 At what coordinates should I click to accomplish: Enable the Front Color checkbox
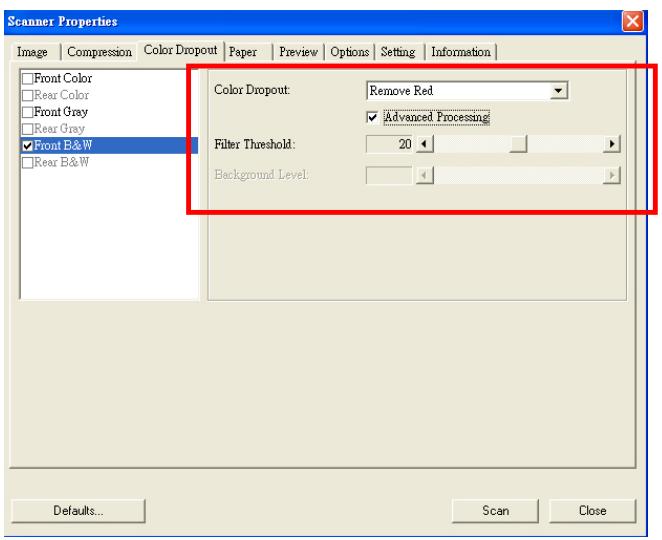[29, 76]
